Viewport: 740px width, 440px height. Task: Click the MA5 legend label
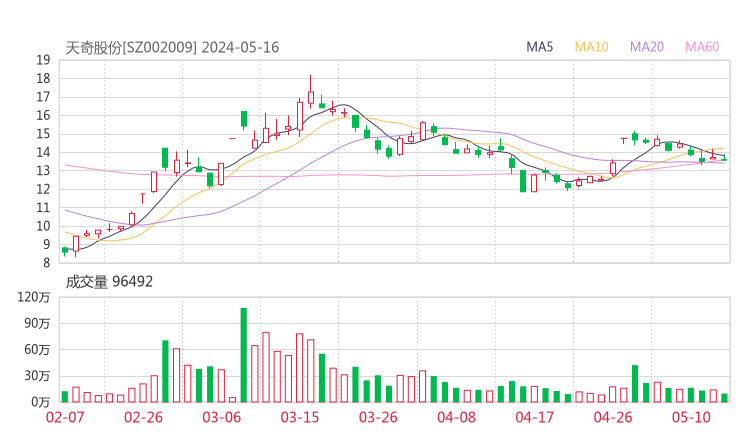[x=539, y=47]
